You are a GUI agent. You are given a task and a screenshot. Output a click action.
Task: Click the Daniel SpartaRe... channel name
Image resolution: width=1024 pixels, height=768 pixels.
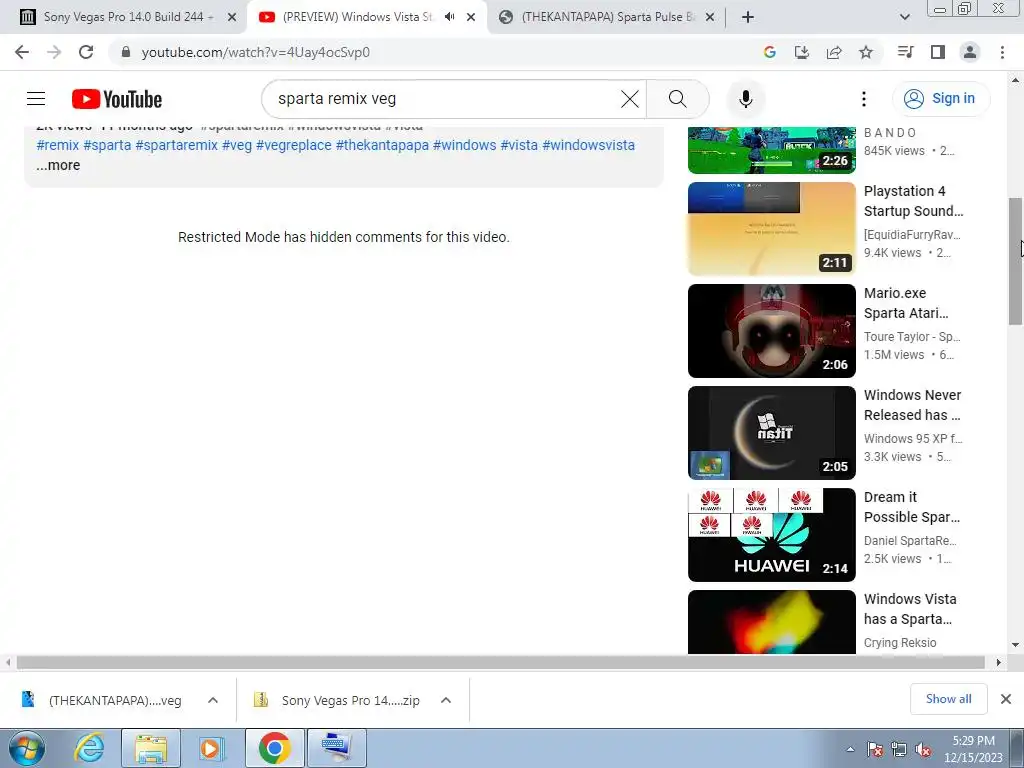point(910,540)
